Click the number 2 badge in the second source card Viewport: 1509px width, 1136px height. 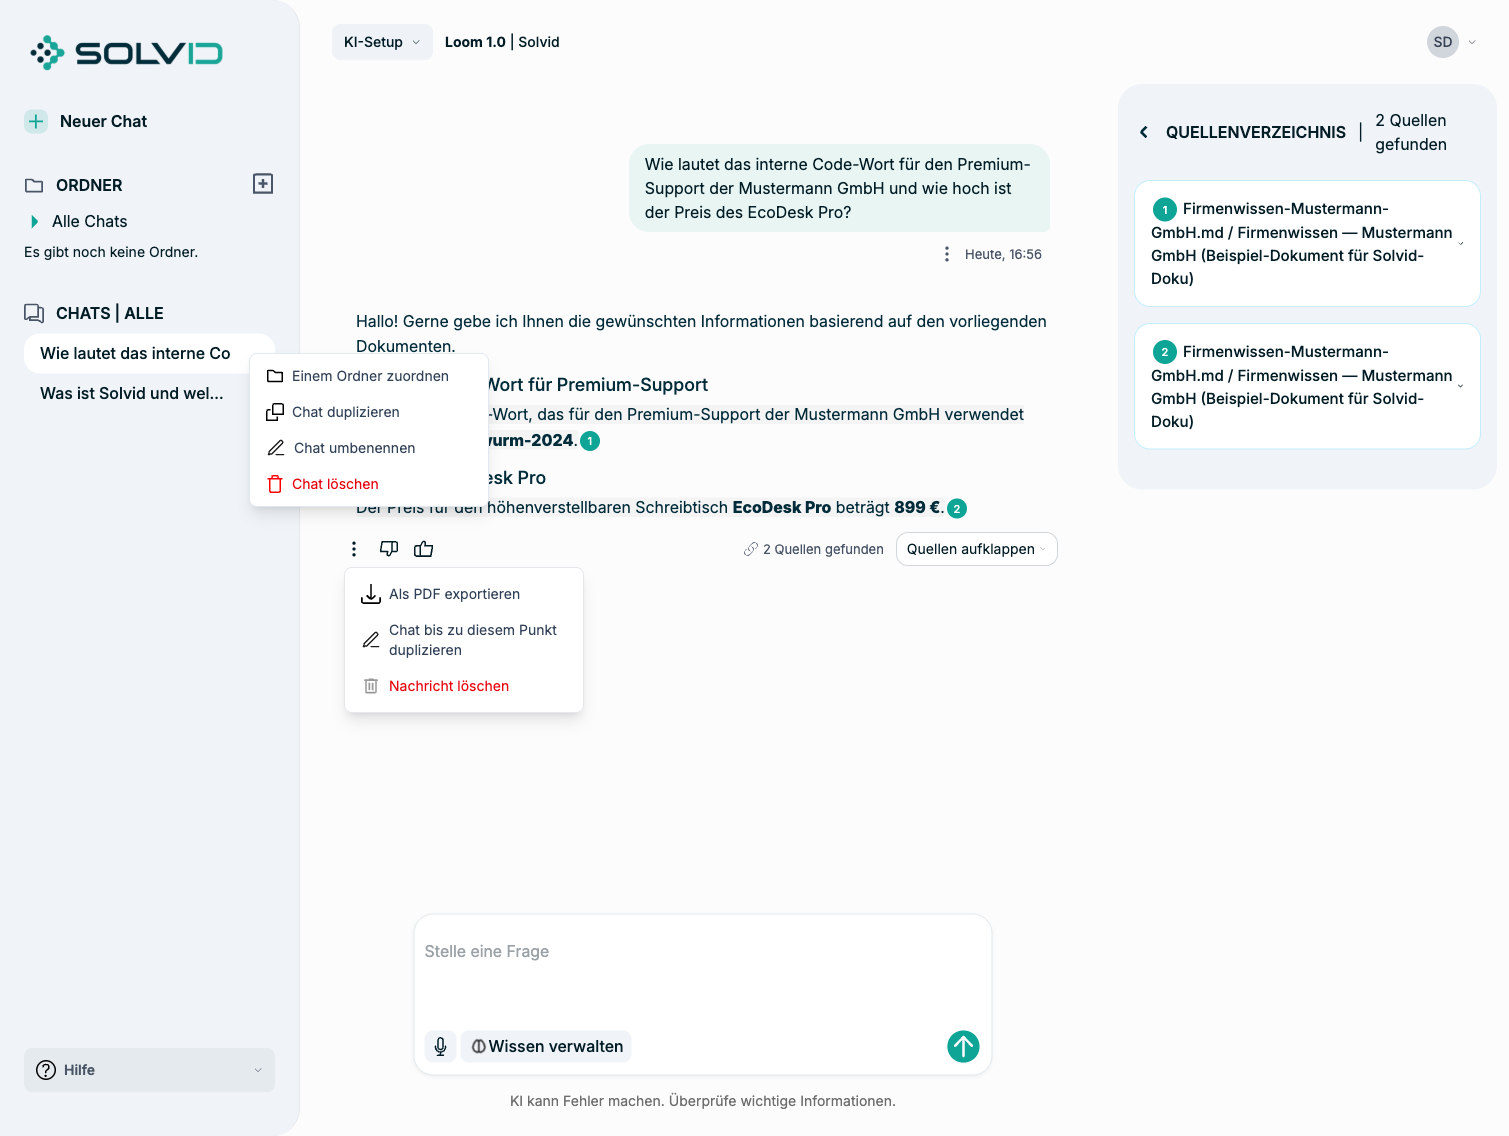pyautogui.click(x=1165, y=352)
